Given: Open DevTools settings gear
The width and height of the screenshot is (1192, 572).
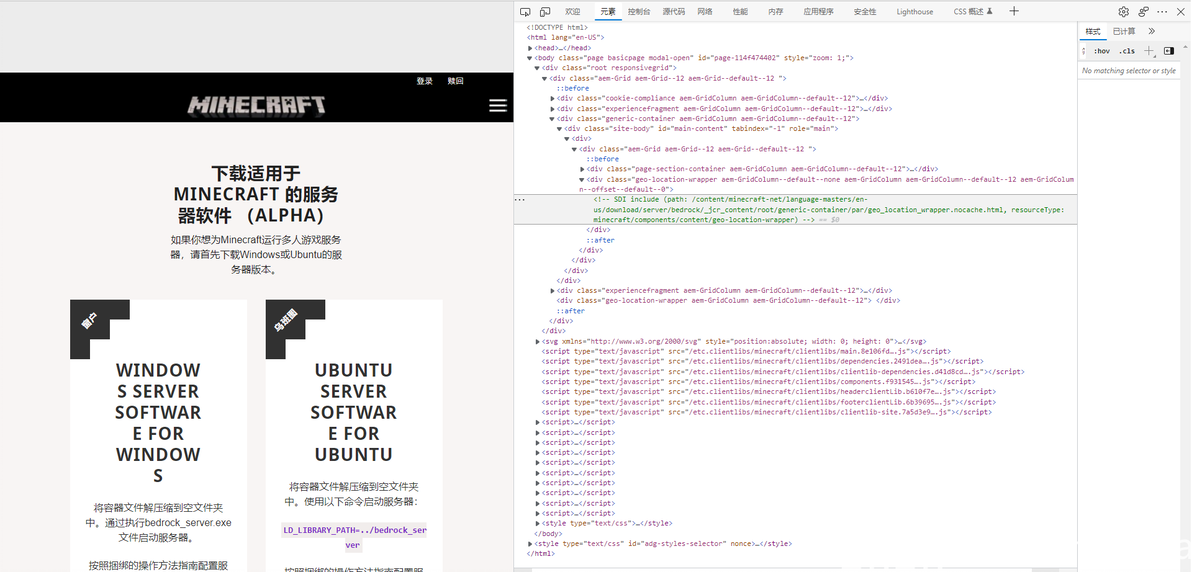Looking at the screenshot, I should click(1124, 11).
